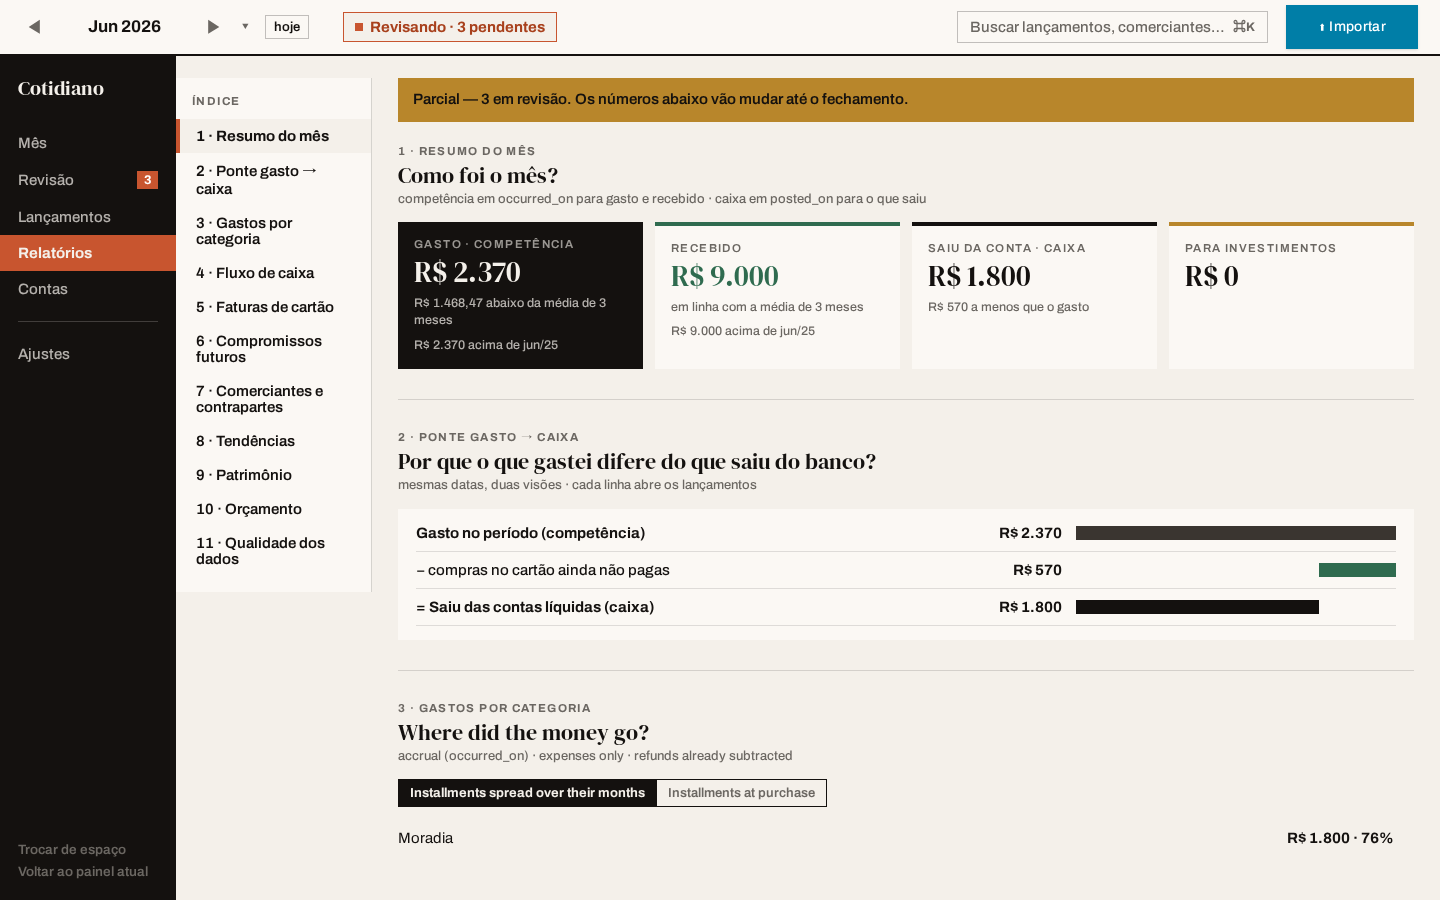Go to next month arrow

(x=212, y=27)
